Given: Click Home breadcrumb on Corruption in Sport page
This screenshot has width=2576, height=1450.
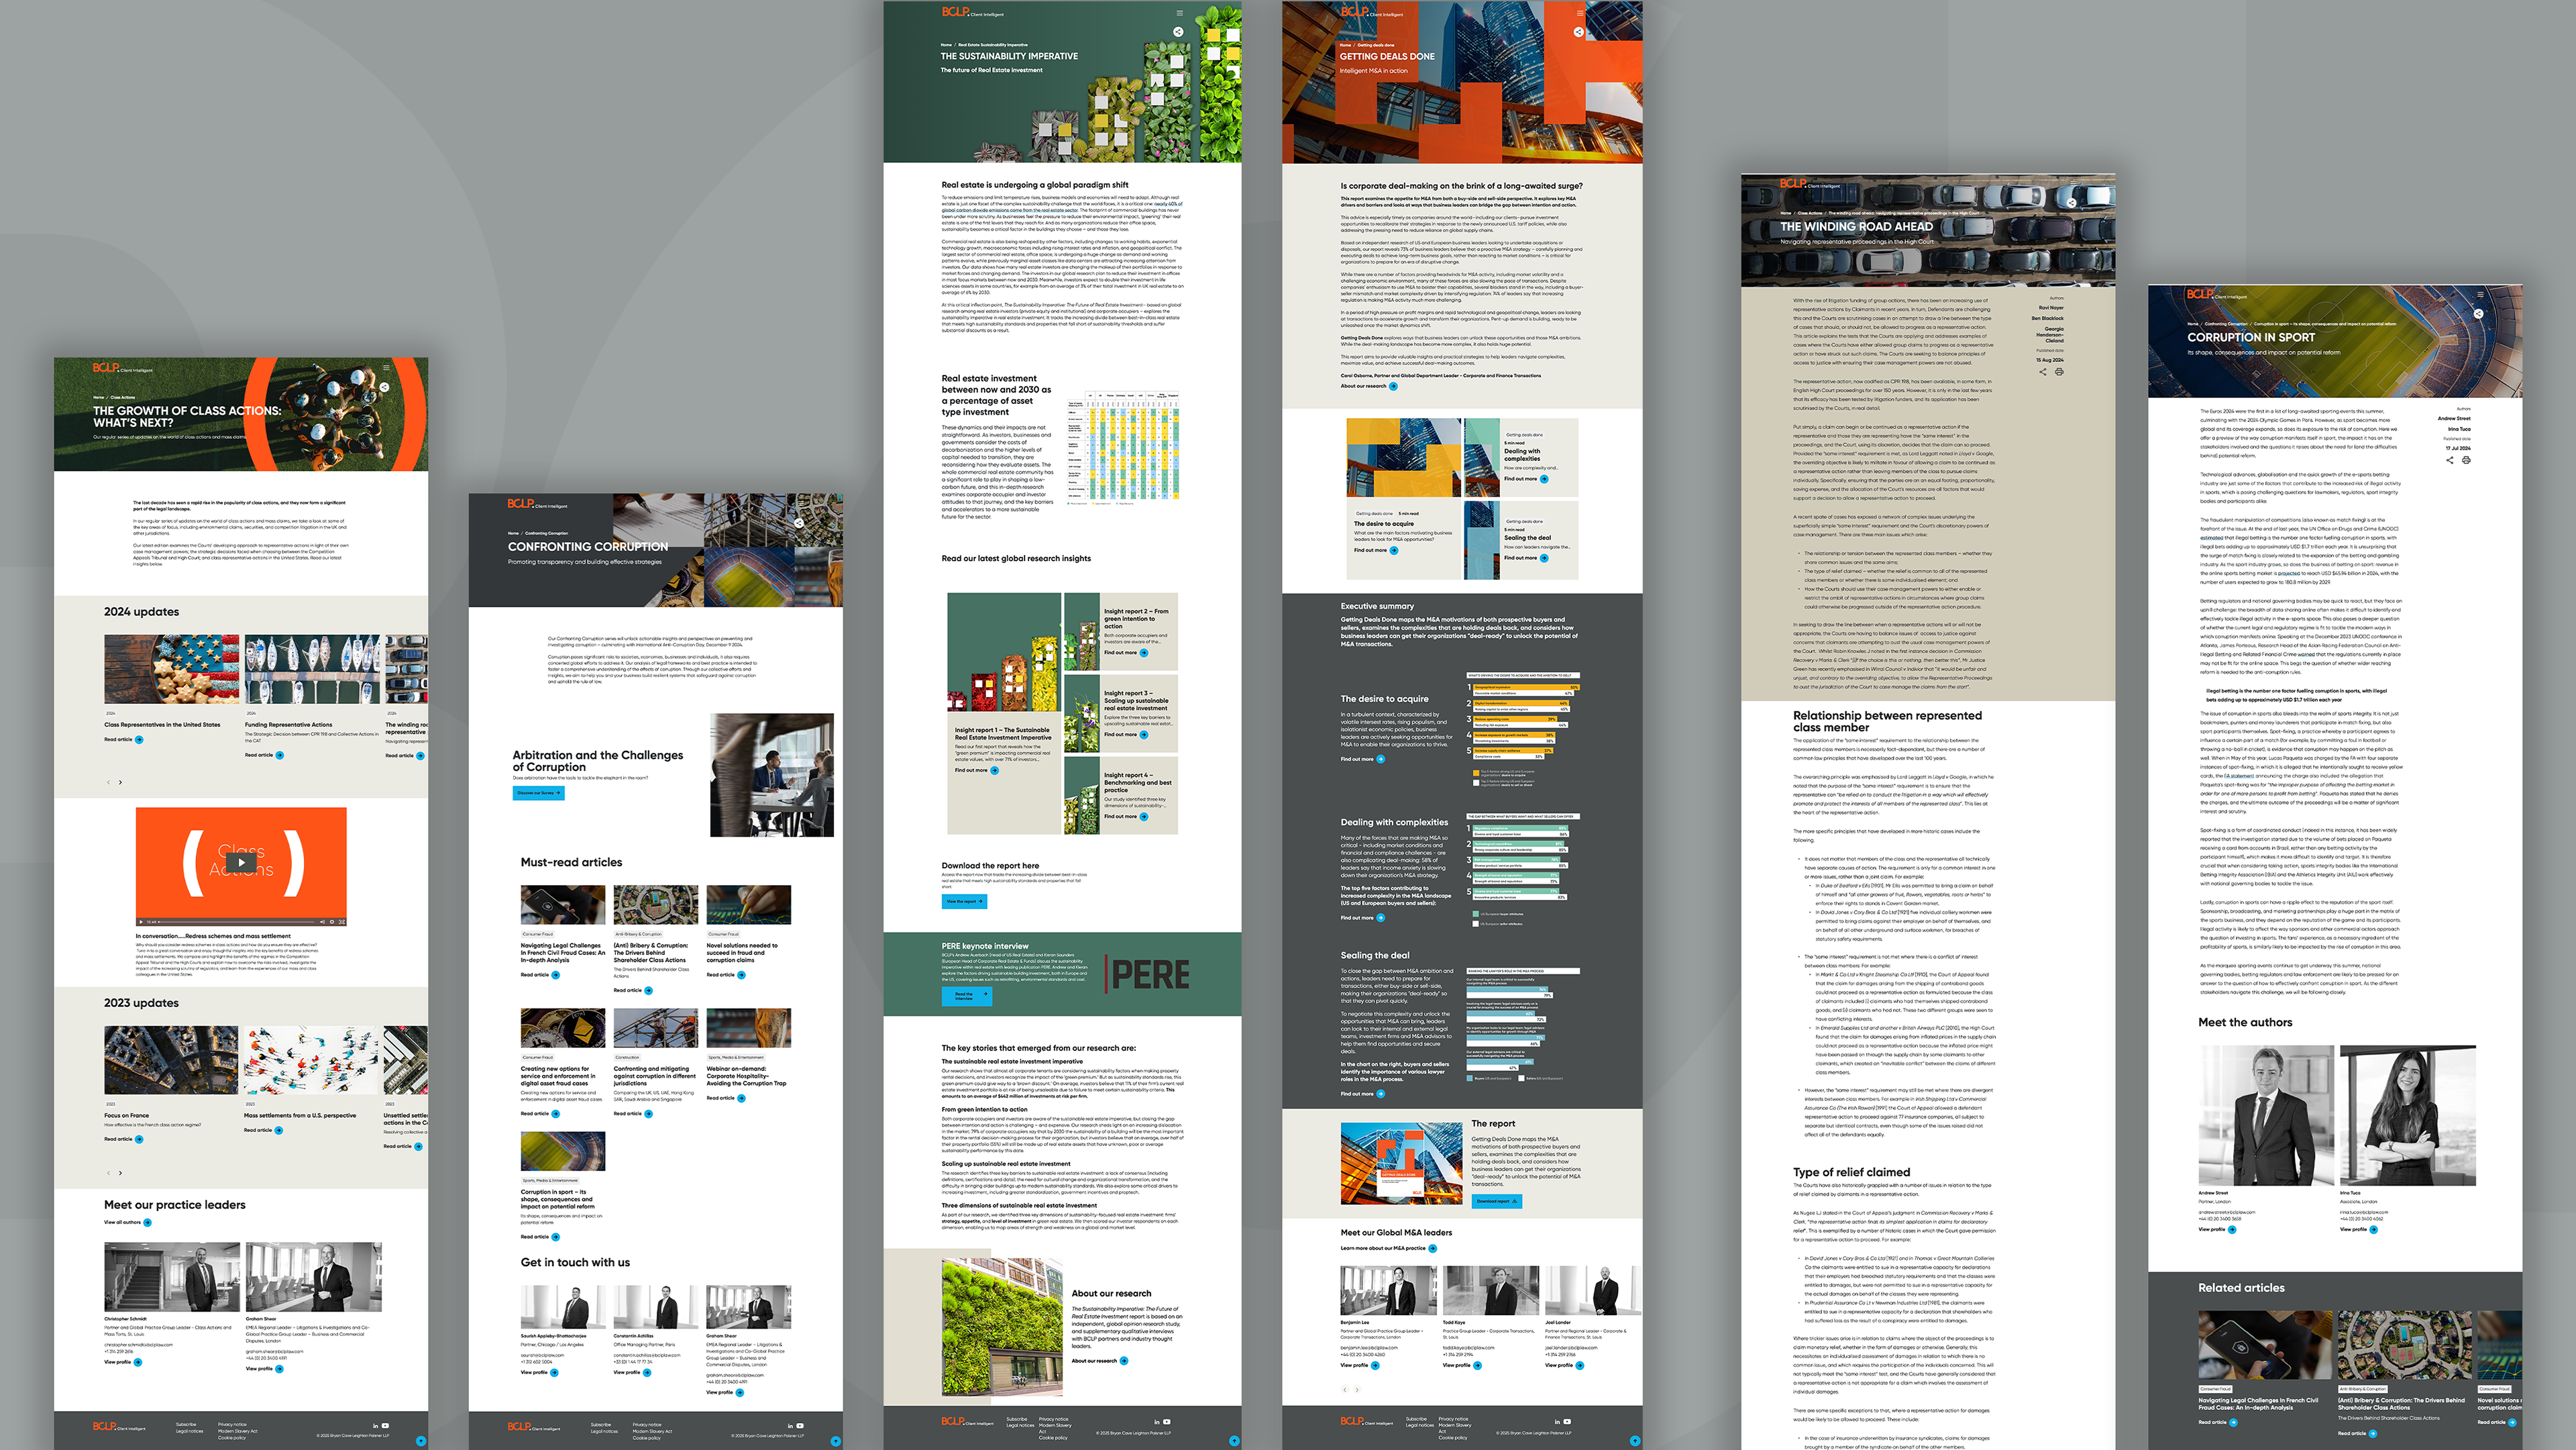Looking at the screenshot, I should click(2192, 324).
